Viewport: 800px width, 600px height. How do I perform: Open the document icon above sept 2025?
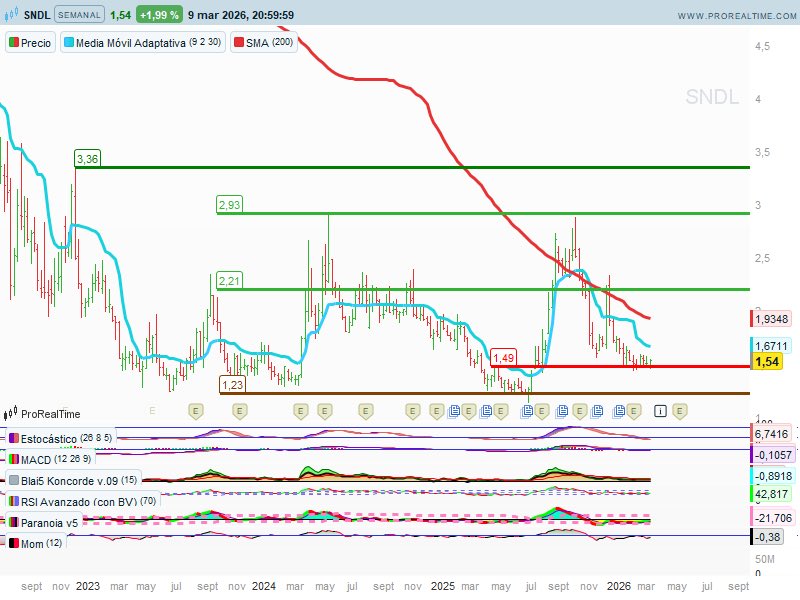(x=562, y=411)
